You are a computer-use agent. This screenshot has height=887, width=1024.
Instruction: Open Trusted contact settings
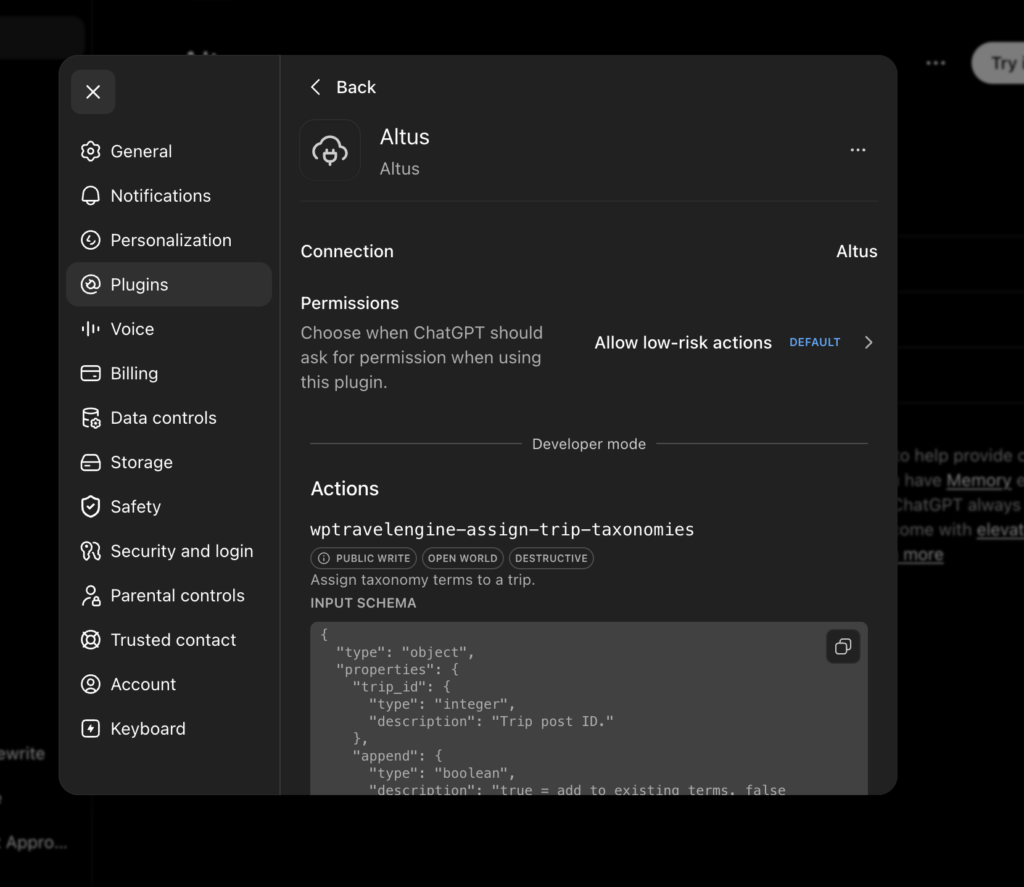click(168, 639)
